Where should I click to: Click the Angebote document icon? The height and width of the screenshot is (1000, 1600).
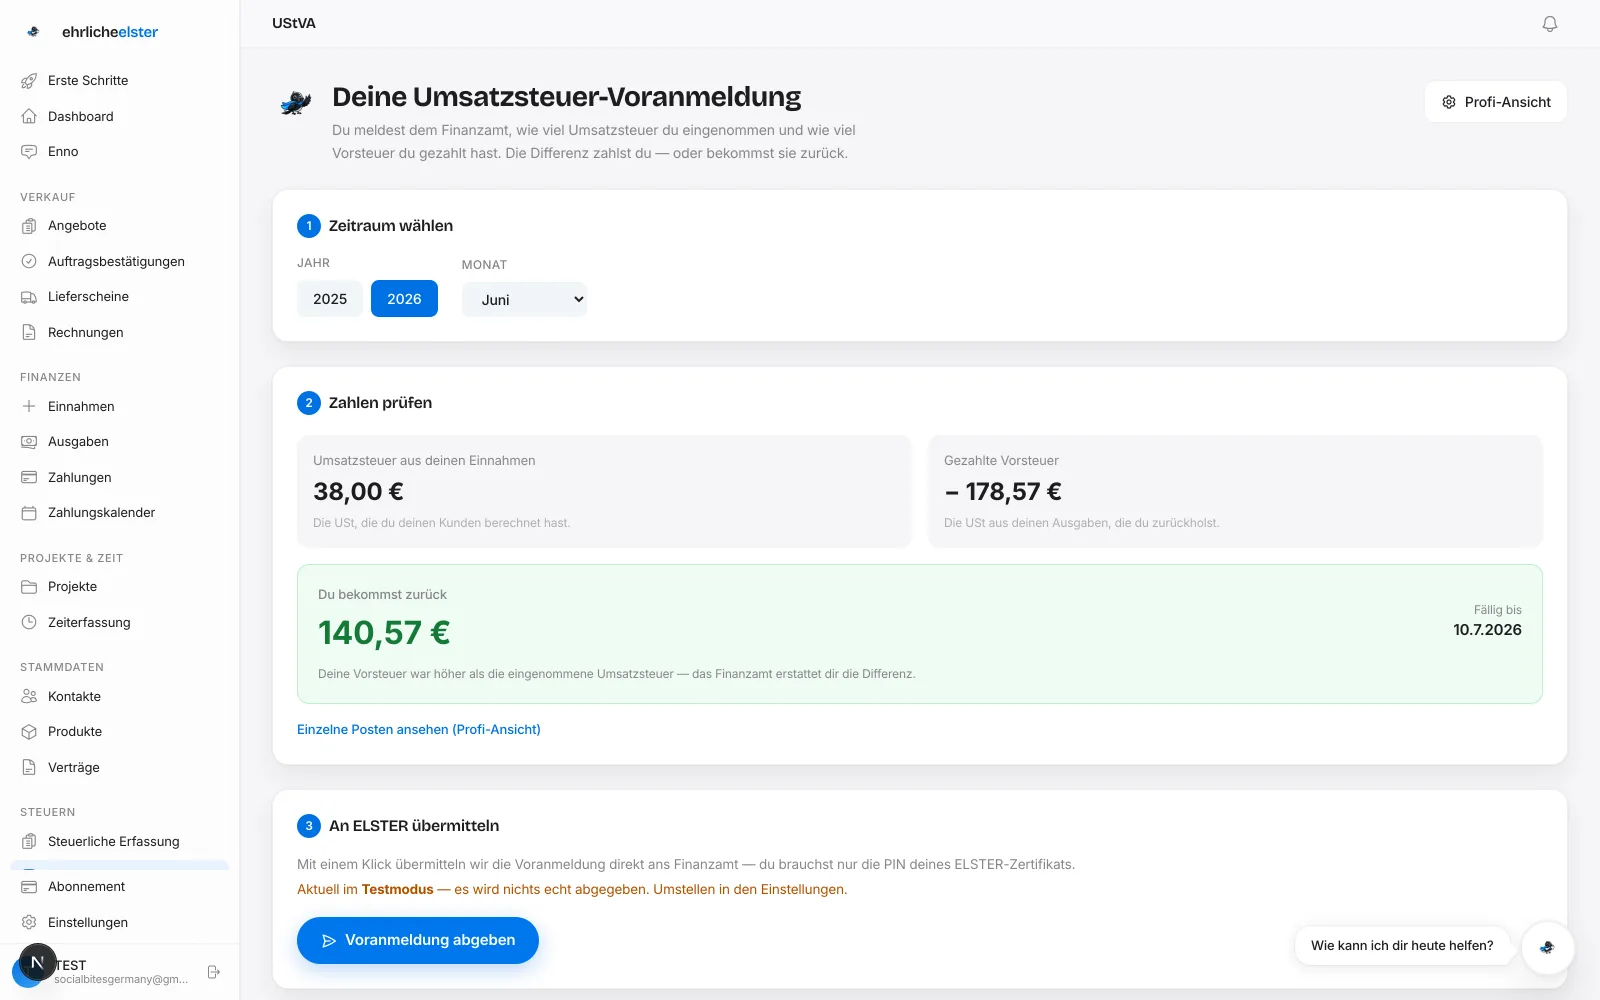29,226
